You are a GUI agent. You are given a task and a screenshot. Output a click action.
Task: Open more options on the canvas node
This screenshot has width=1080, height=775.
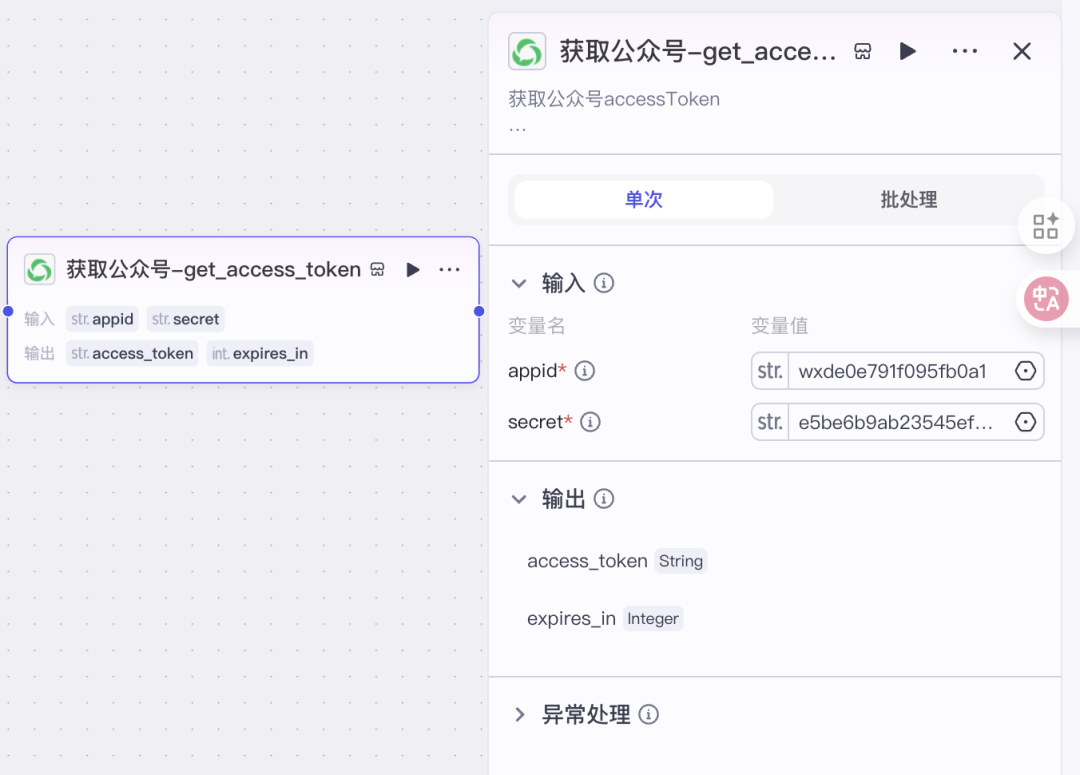pos(449,270)
